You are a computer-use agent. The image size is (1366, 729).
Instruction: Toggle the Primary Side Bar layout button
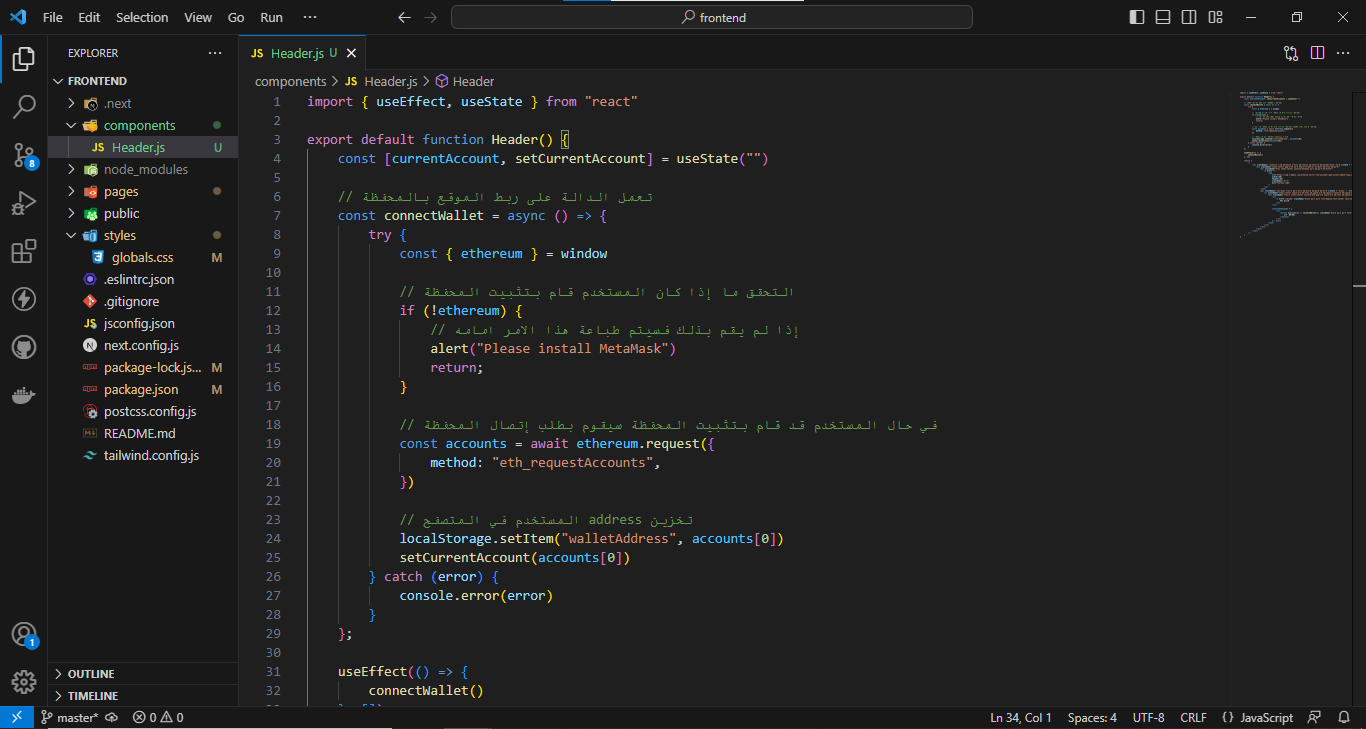(x=1137, y=17)
